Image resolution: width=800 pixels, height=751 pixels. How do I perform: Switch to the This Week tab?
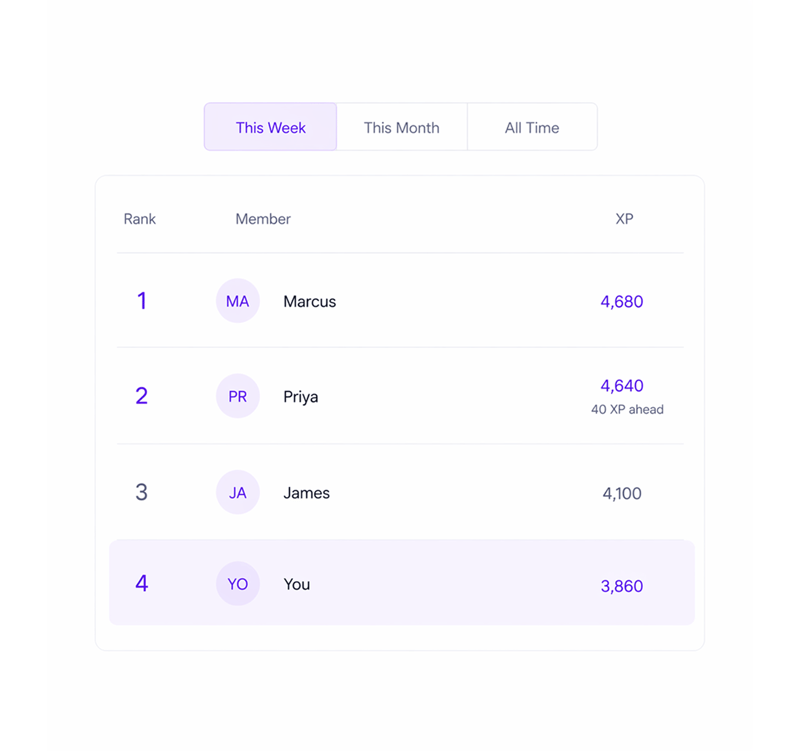[270, 127]
